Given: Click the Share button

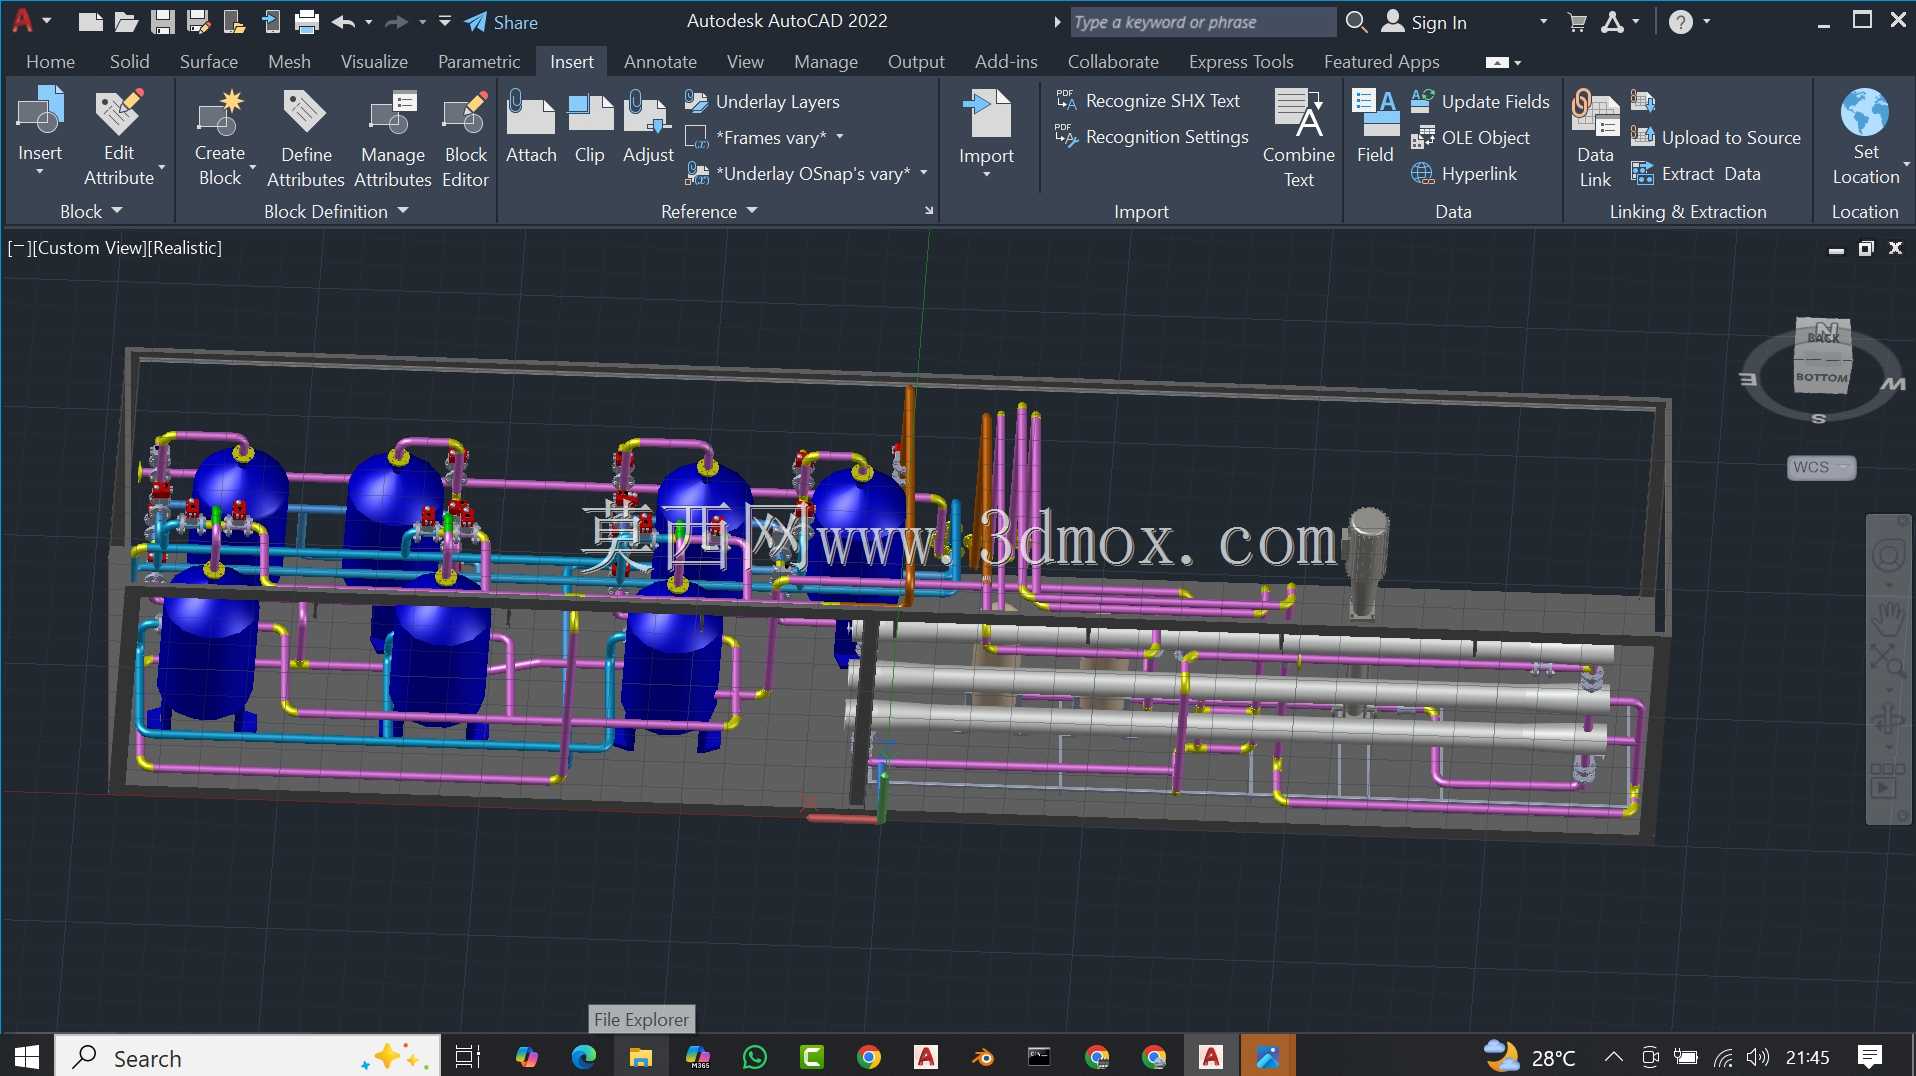Looking at the screenshot, I should pyautogui.click(x=501, y=22).
